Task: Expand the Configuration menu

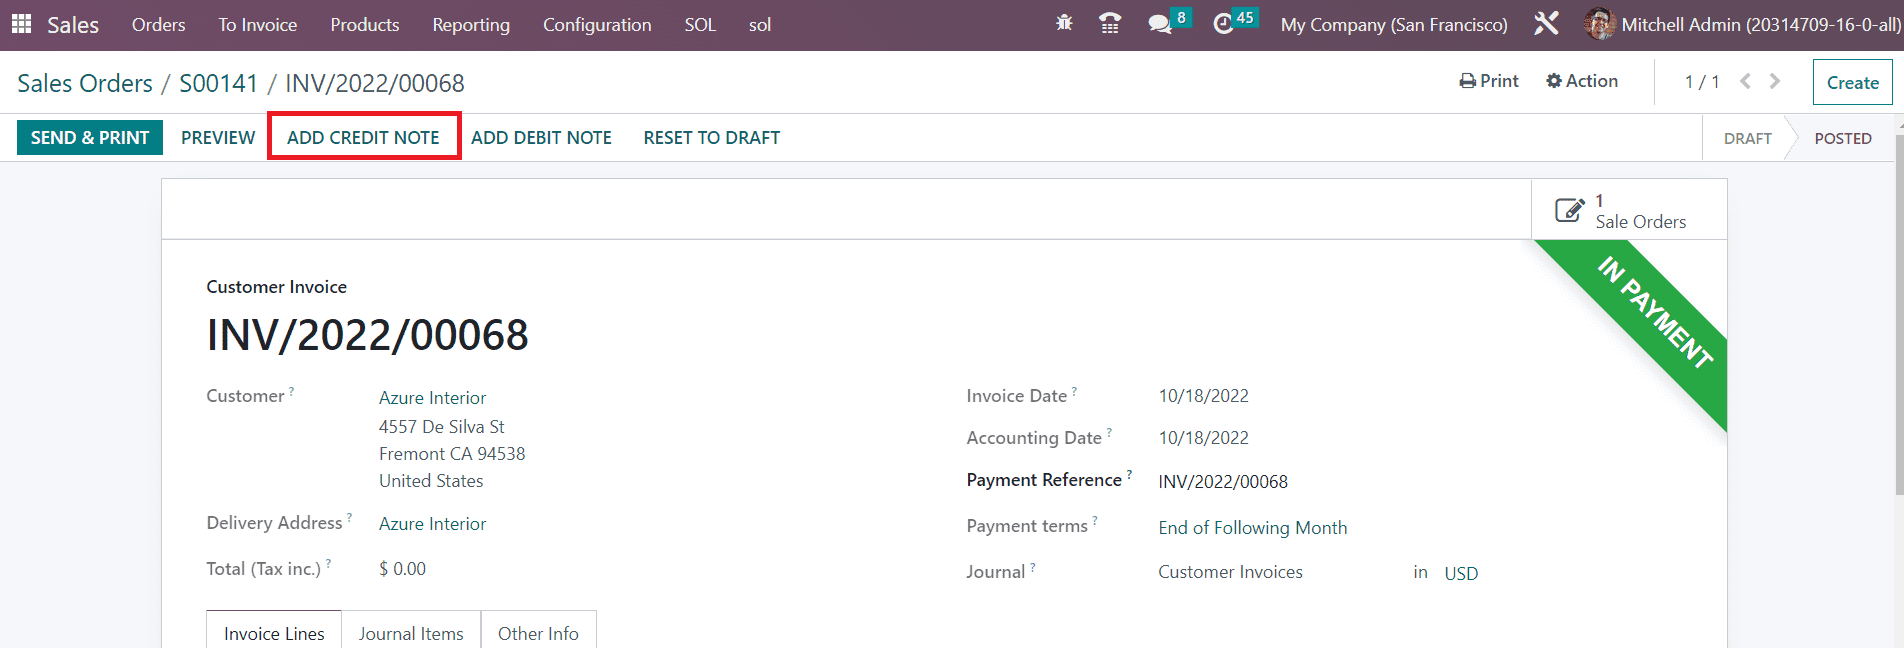Action: [597, 25]
